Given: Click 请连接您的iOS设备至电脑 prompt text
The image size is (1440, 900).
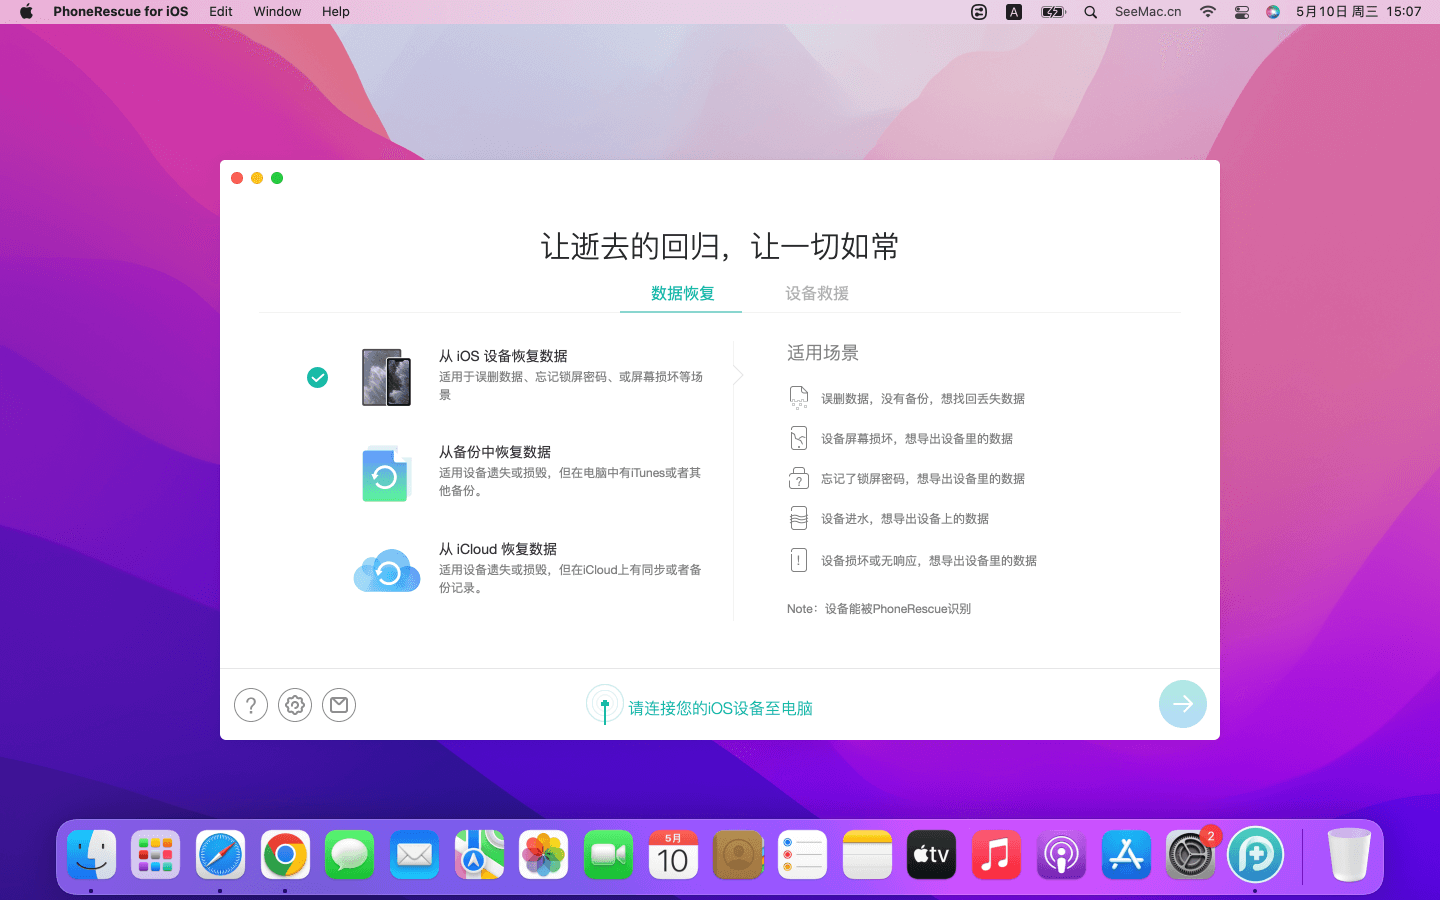Looking at the screenshot, I should tap(720, 708).
